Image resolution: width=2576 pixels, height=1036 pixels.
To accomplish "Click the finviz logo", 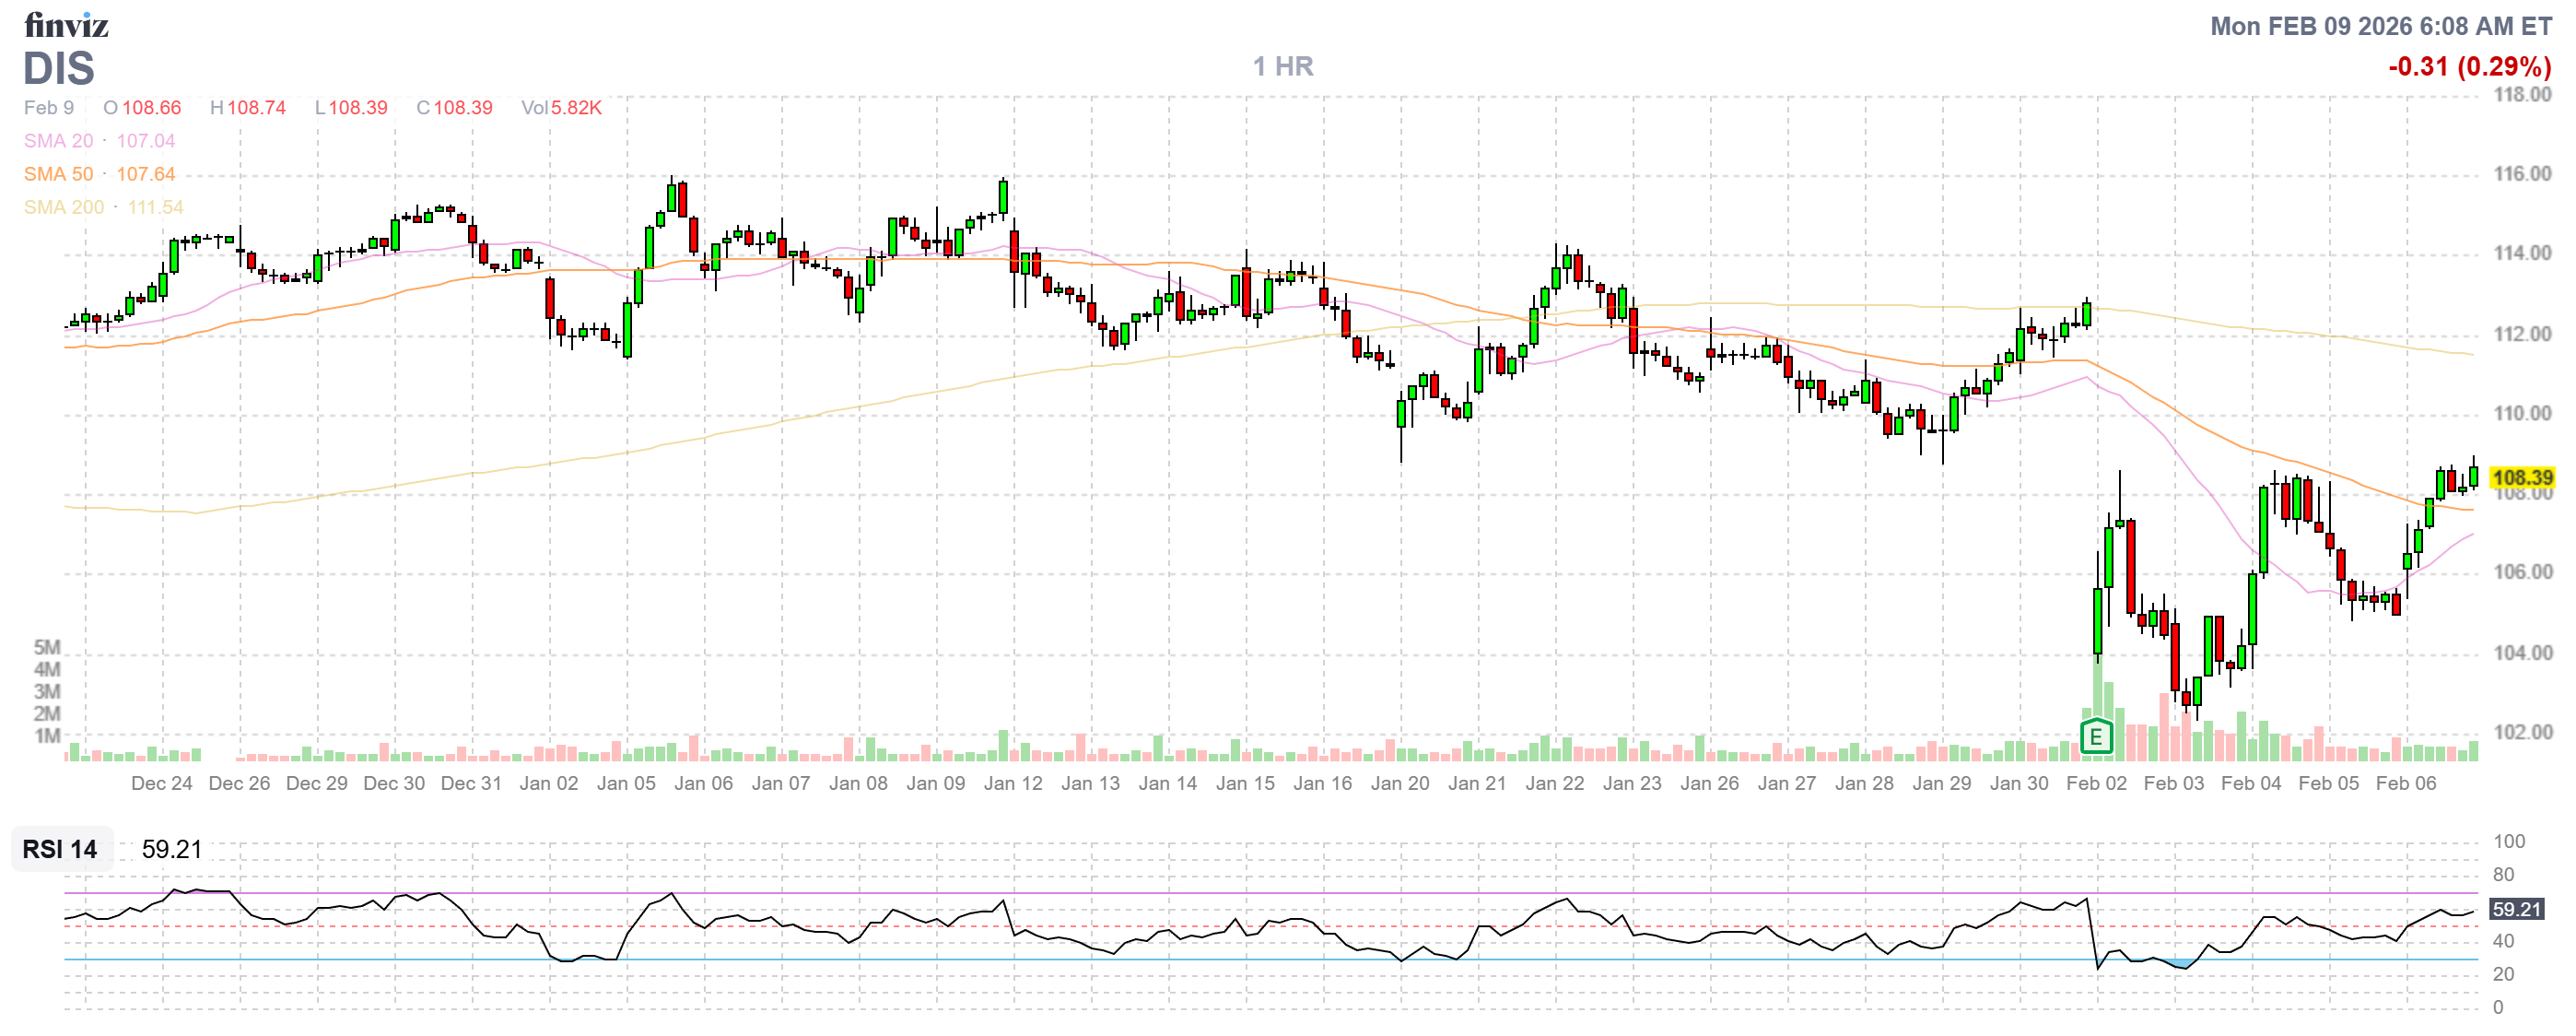I will (x=66, y=25).
